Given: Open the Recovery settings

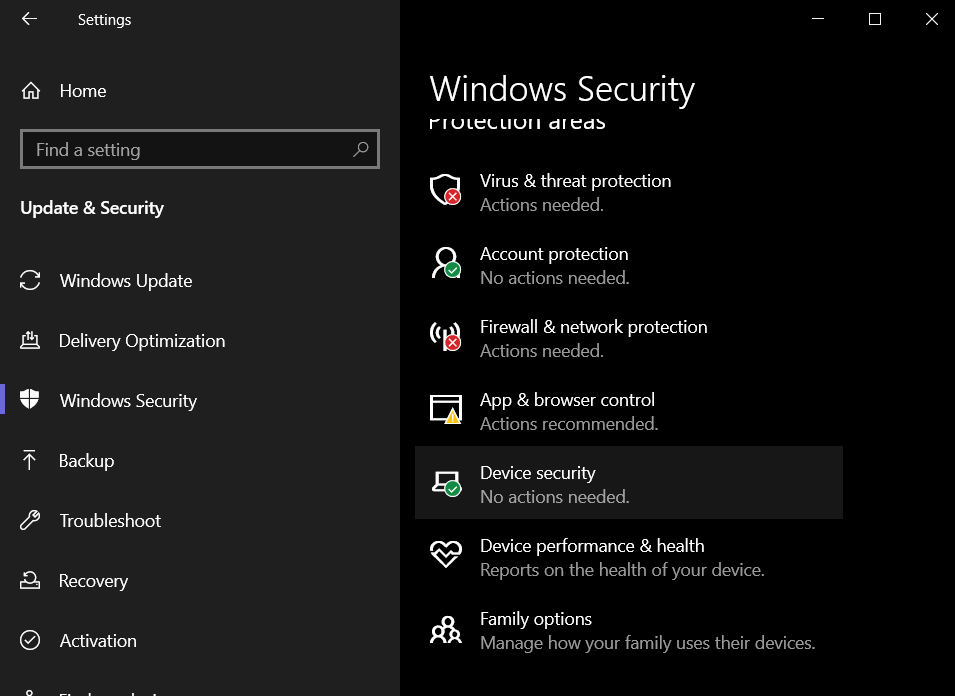Looking at the screenshot, I should (93, 581).
